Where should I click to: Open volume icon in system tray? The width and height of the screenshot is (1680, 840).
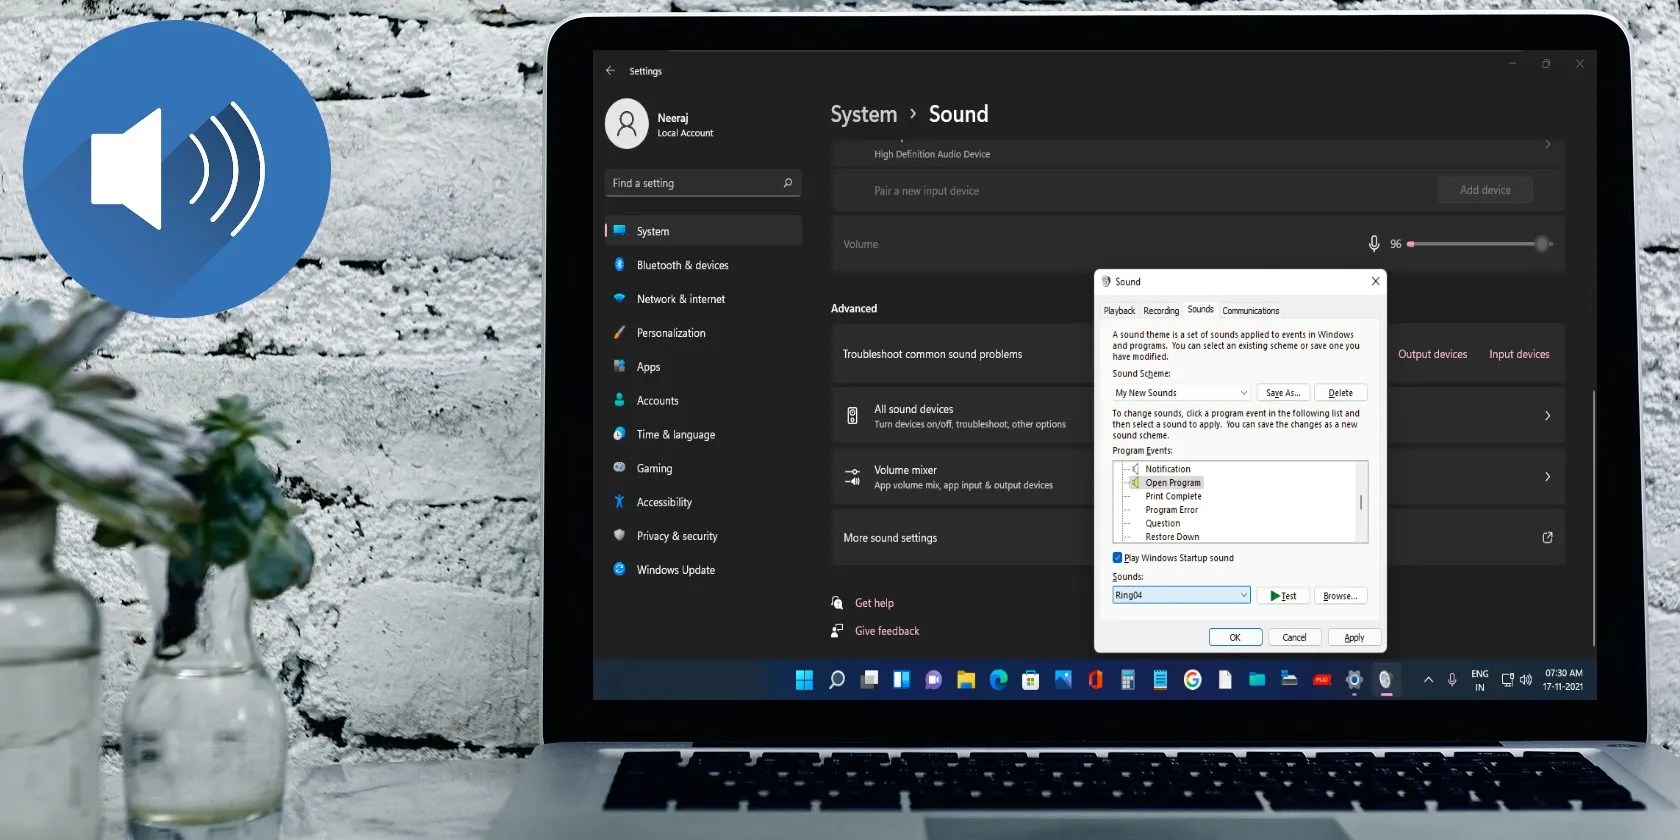[x=1526, y=680]
